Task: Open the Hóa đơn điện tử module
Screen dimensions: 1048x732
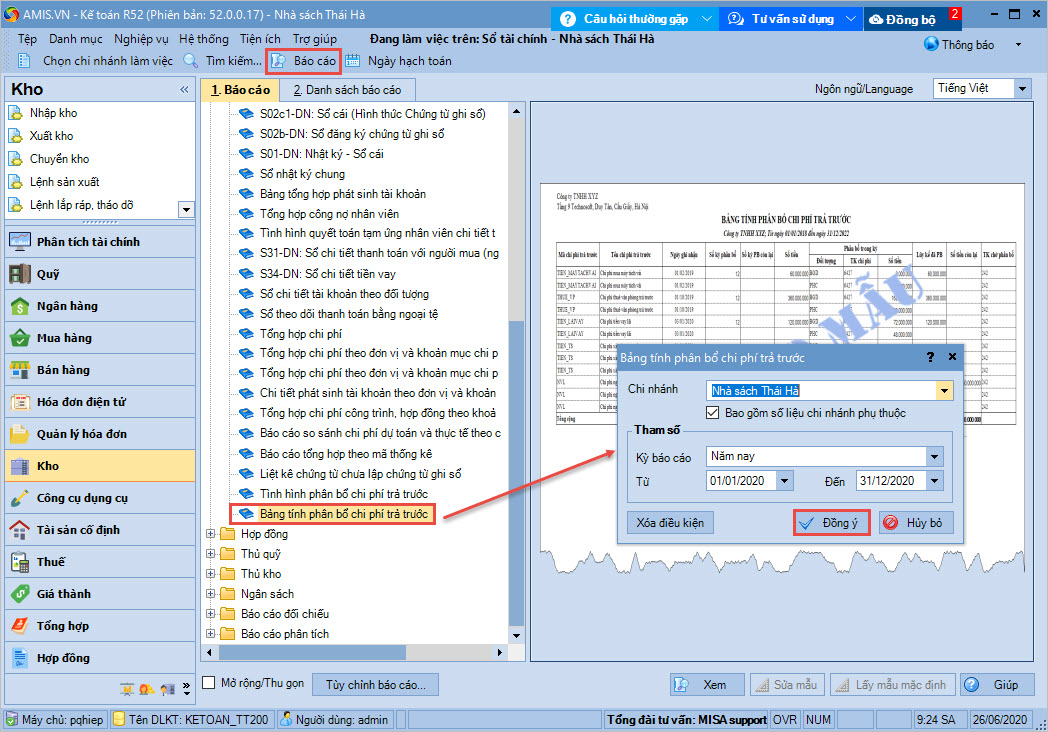Action: pyautogui.click(x=80, y=402)
